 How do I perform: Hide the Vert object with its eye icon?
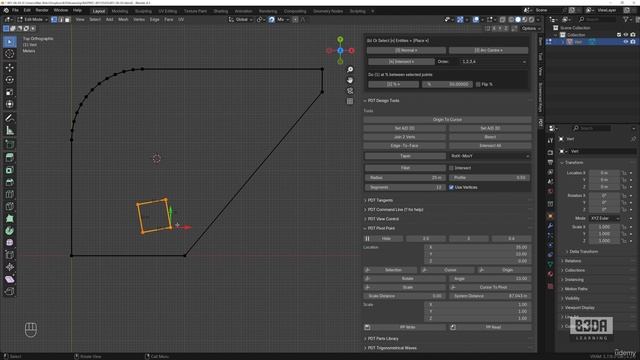626,42
